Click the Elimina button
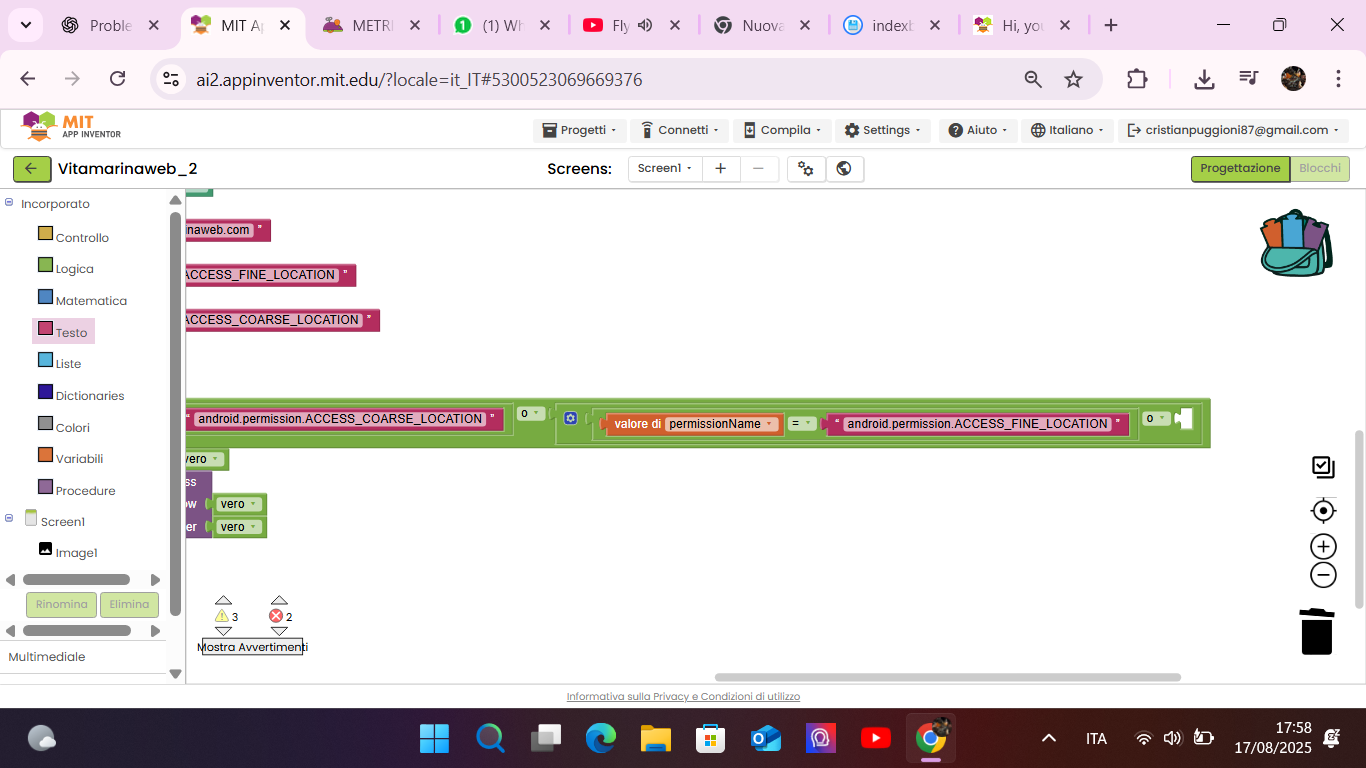Image resolution: width=1366 pixels, height=768 pixels. (129, 605)
